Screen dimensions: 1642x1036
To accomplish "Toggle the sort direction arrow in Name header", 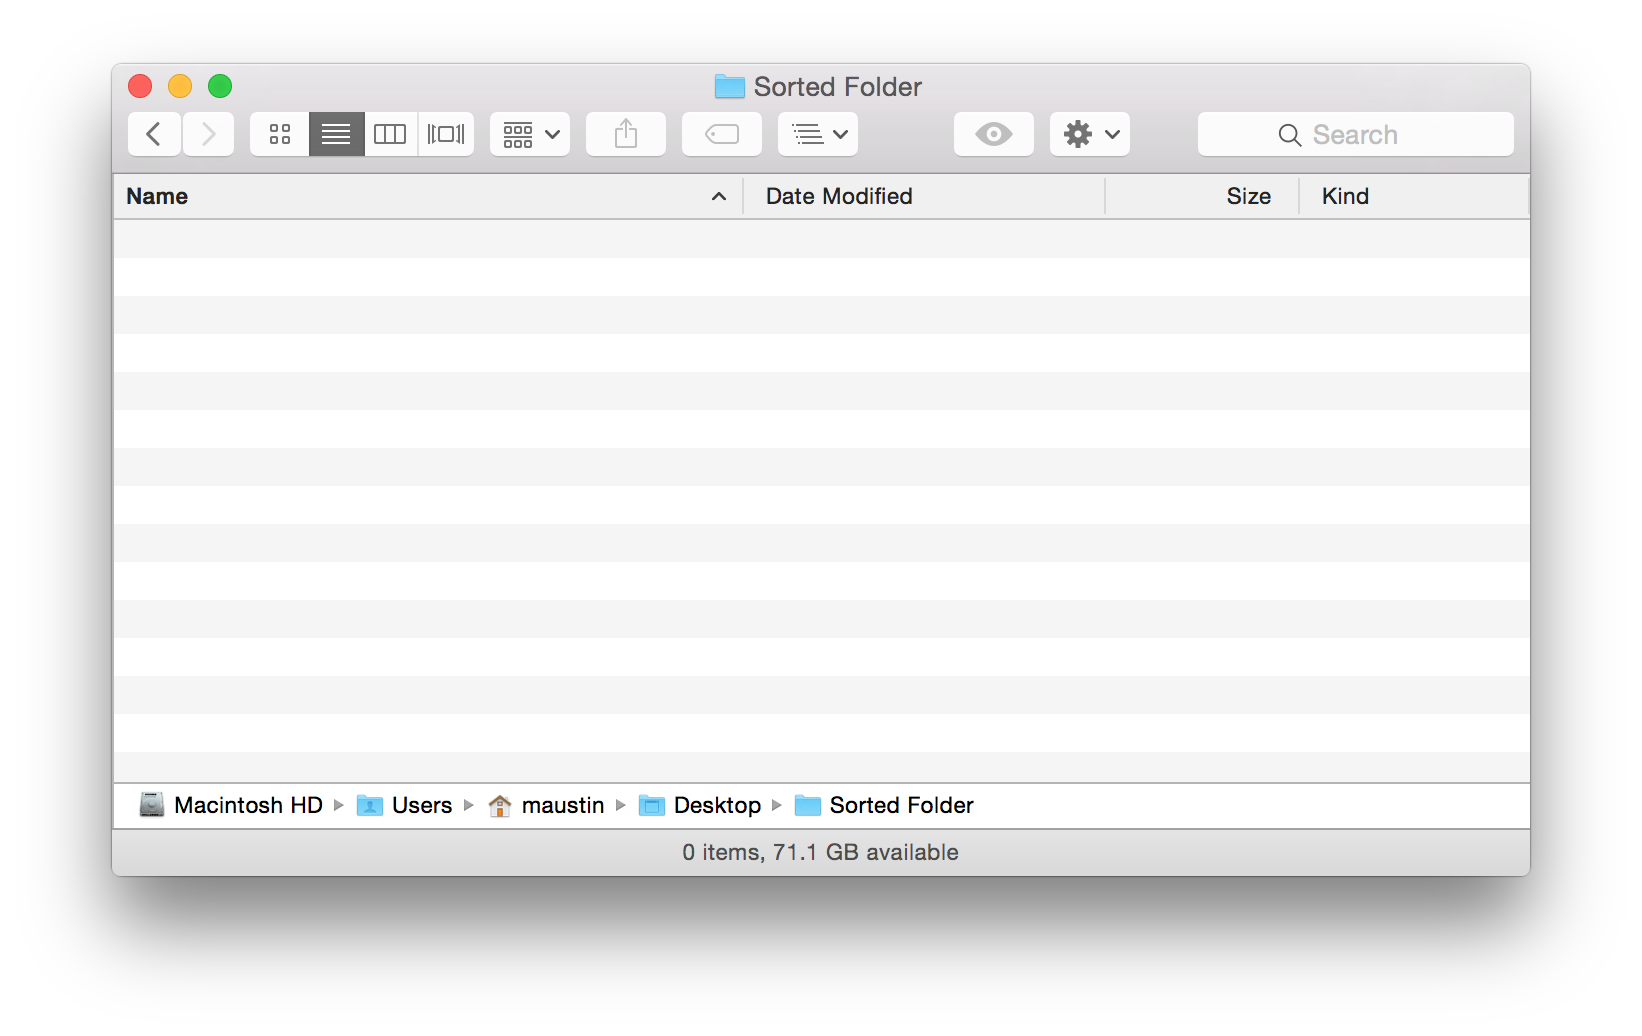I will coord(719,196).
